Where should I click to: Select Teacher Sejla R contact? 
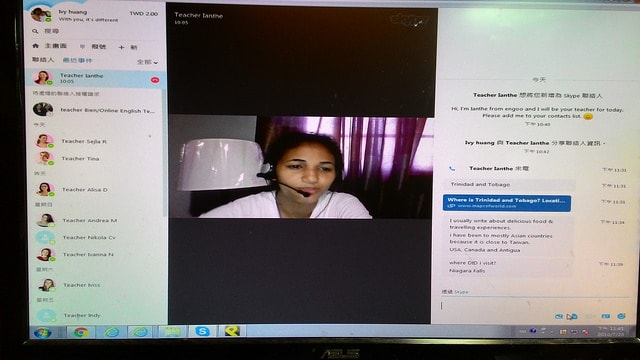[95, 141]
